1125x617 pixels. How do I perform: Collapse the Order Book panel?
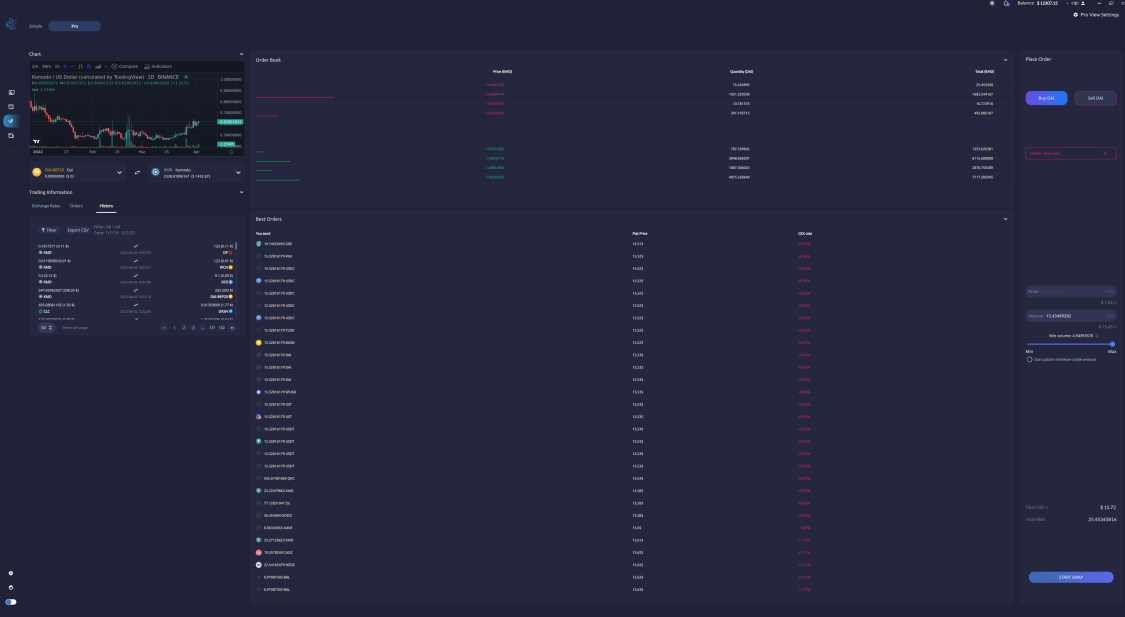[1007, 59]
